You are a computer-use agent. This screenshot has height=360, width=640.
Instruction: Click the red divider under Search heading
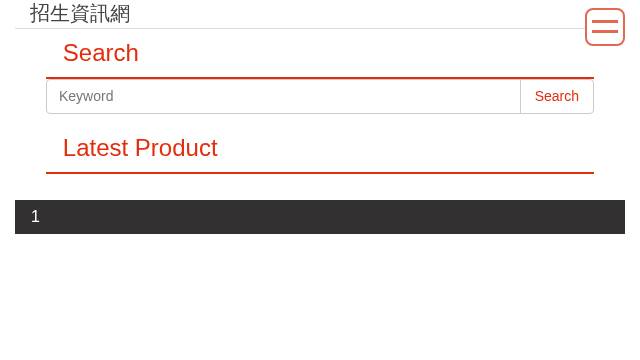[x=320, y=78]
